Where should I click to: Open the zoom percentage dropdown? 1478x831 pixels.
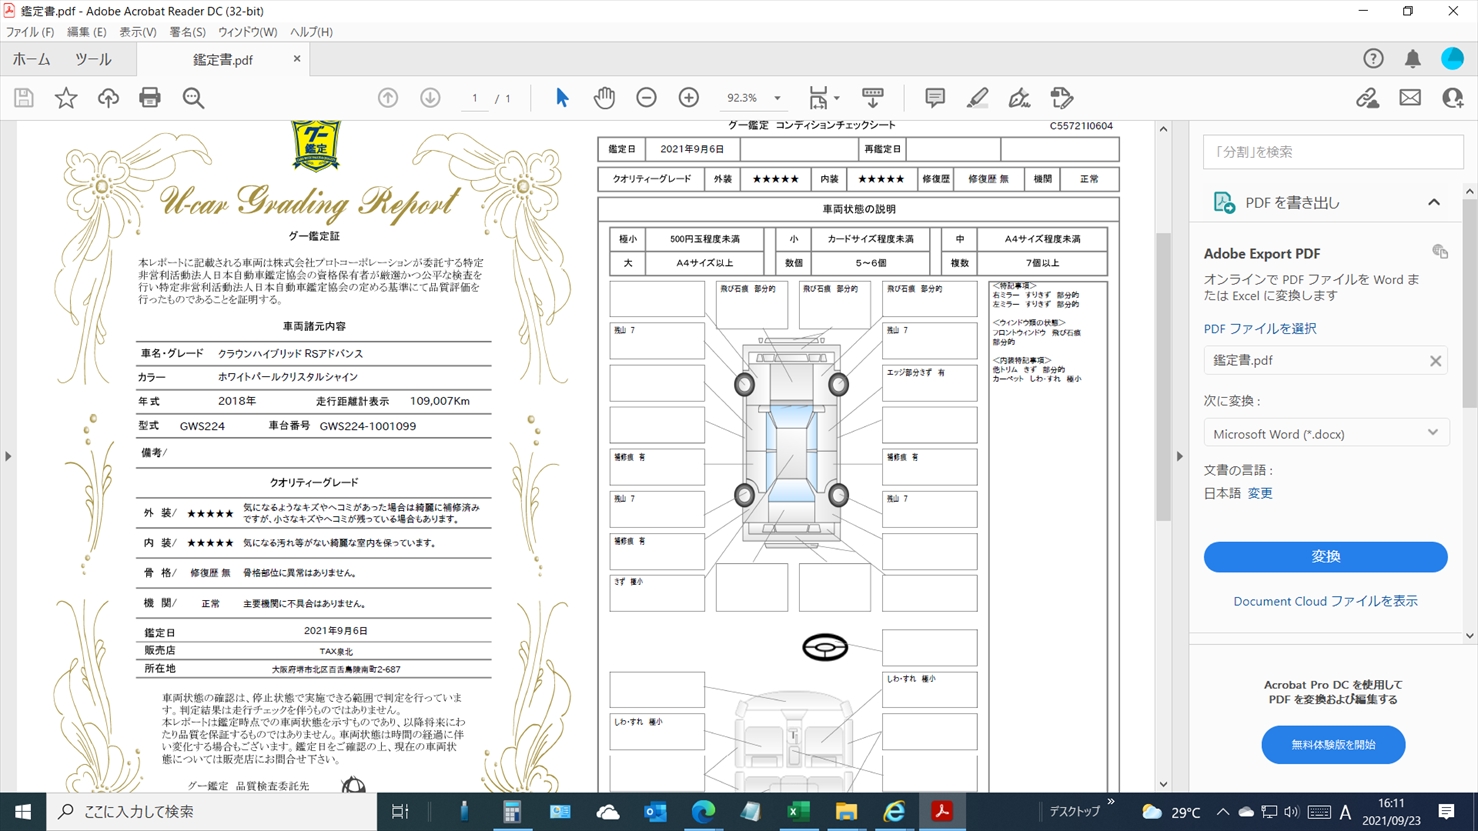pos(777,98)
